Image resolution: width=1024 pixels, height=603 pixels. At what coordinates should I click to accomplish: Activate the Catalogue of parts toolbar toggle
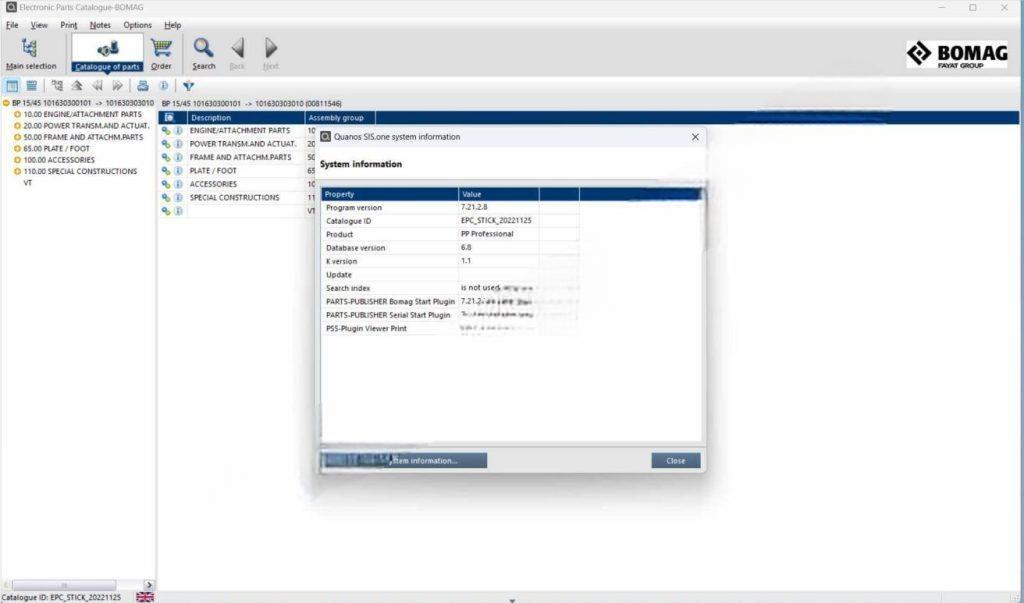click(x=106, y=49)
